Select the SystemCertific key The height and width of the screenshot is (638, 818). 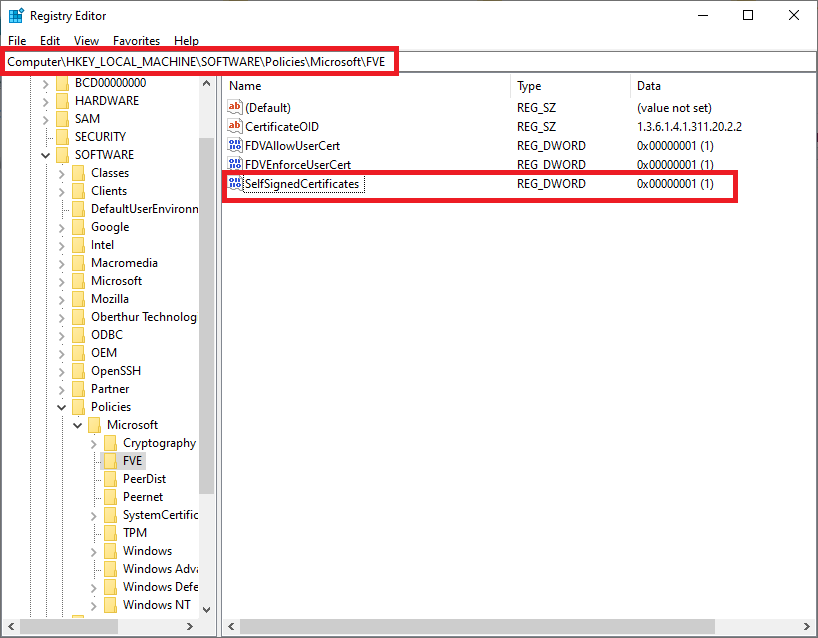(161, 515)
